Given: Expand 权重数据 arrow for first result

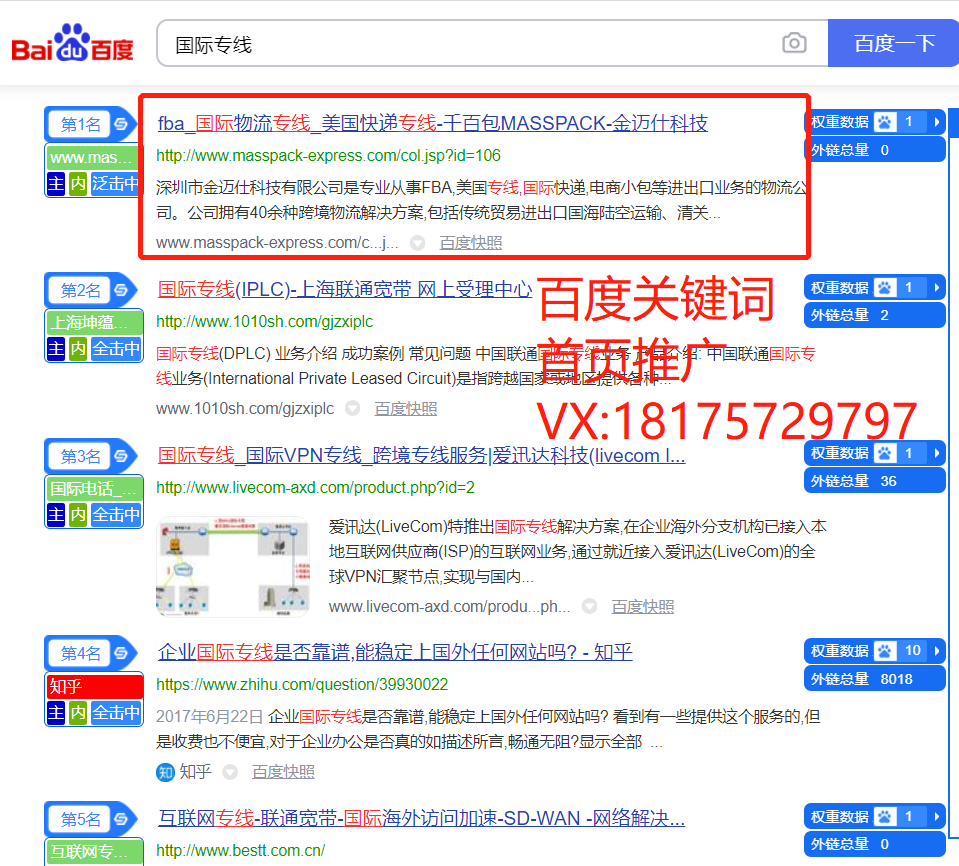Looking at the screenshot, I should pyautogui.click(x=936, y=122).
